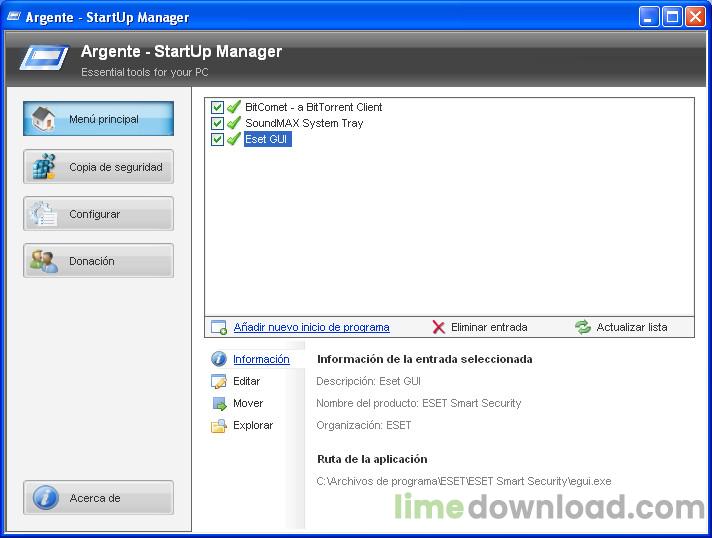Minimize the StartUp Manager window
Image resolution: width=712 pixels, height=538 pixels.
point(648,17)
